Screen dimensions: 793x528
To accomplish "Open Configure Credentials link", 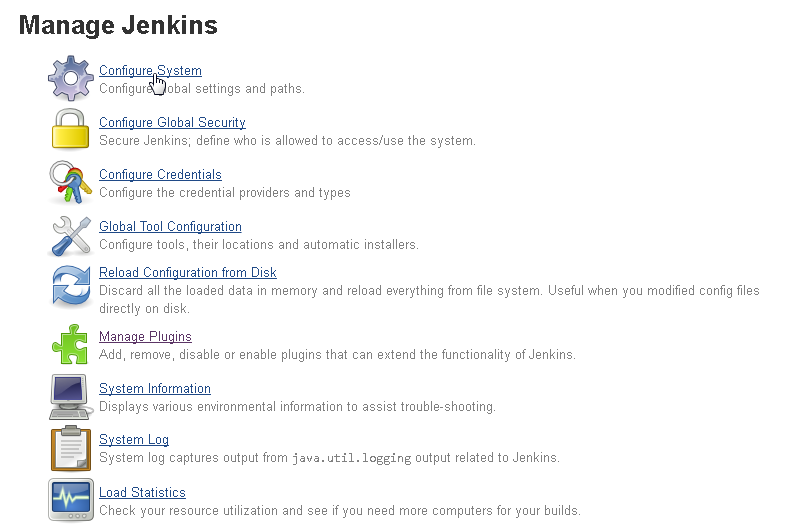I will point(160,174).
